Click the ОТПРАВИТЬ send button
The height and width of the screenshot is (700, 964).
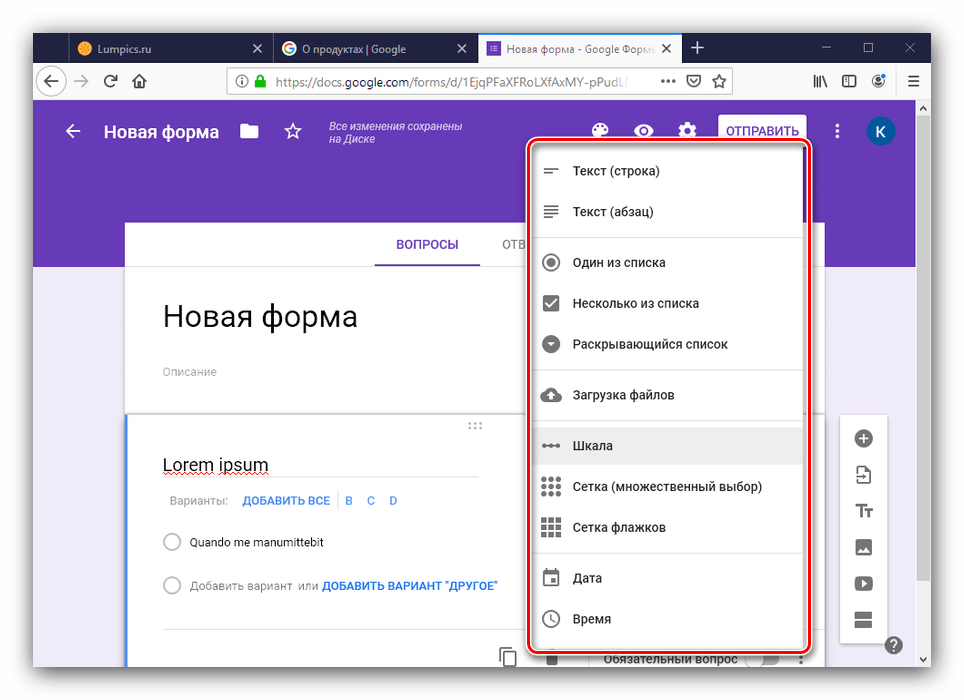click(x=762, y=130)
